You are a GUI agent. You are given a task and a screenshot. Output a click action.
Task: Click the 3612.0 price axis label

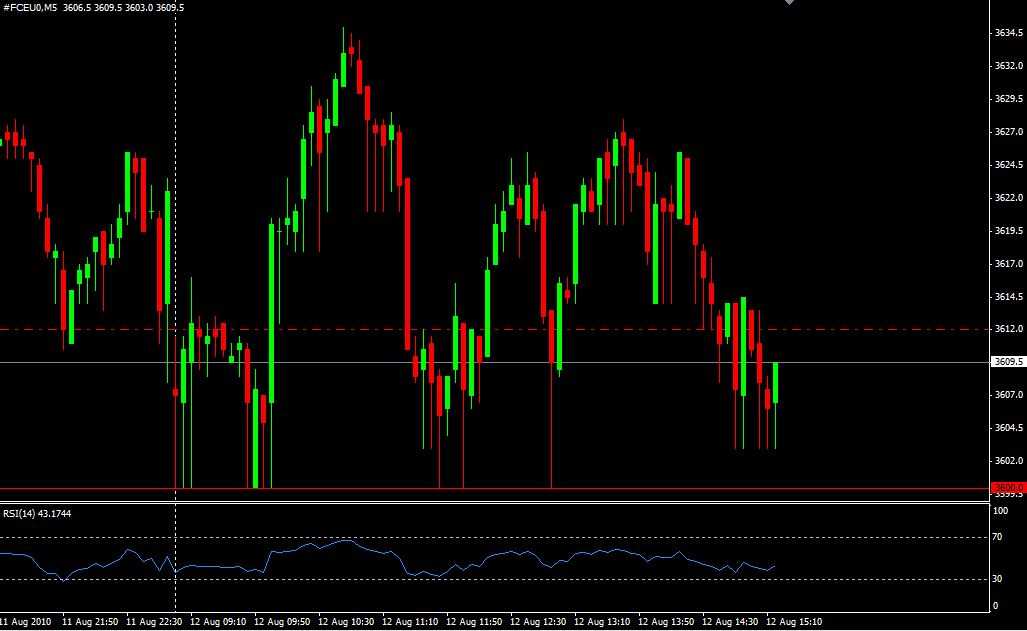(x=1009, y=329)
